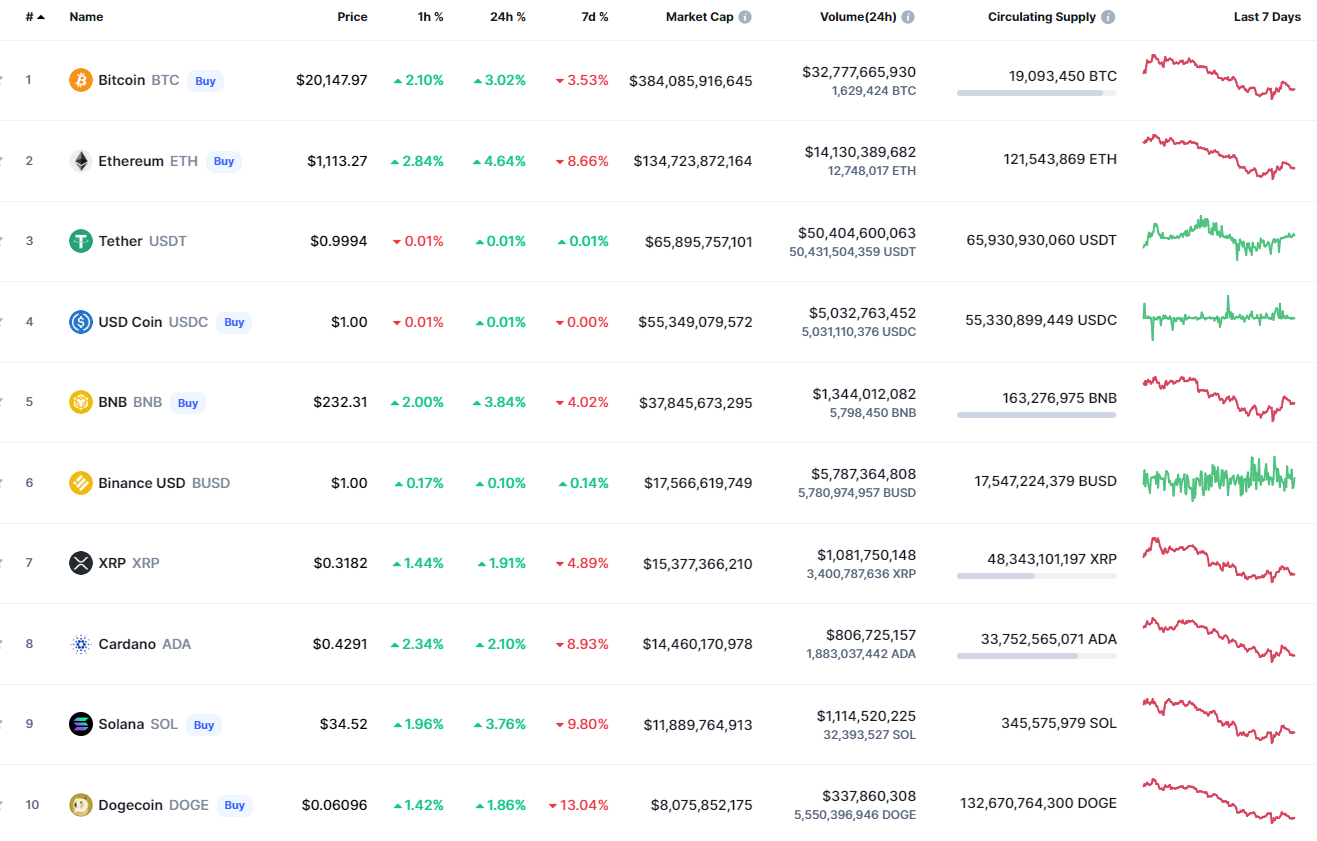Screen dimensions: 1317x841
Task: Click the Ethereum coin logo
Action: coord(81,161)
